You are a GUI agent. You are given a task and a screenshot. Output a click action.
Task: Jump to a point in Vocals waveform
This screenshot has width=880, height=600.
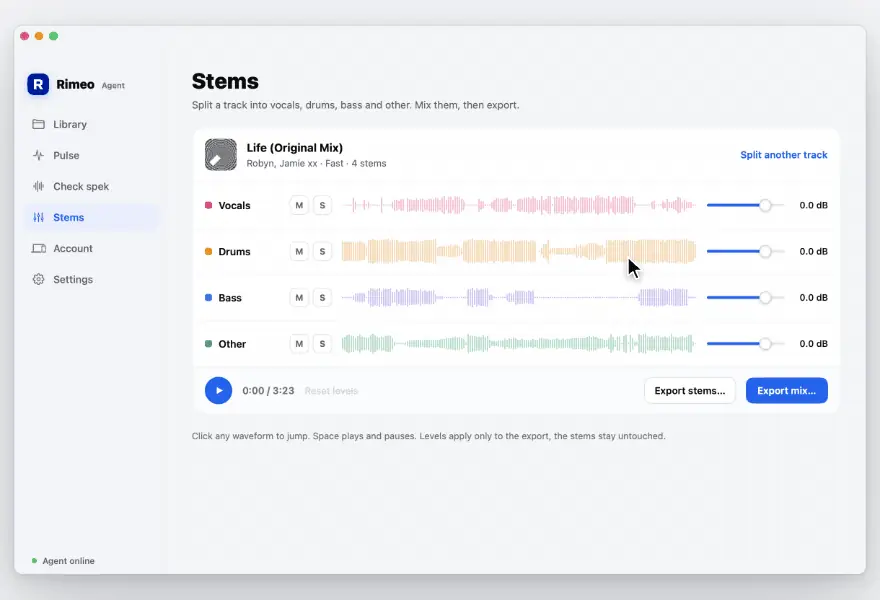[x=519, y=205]
